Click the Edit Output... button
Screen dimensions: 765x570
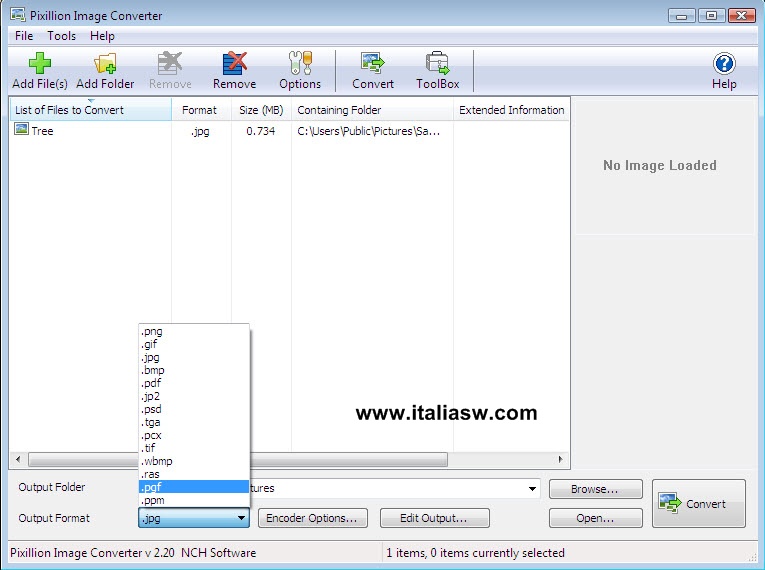click(x=434, y=518)
